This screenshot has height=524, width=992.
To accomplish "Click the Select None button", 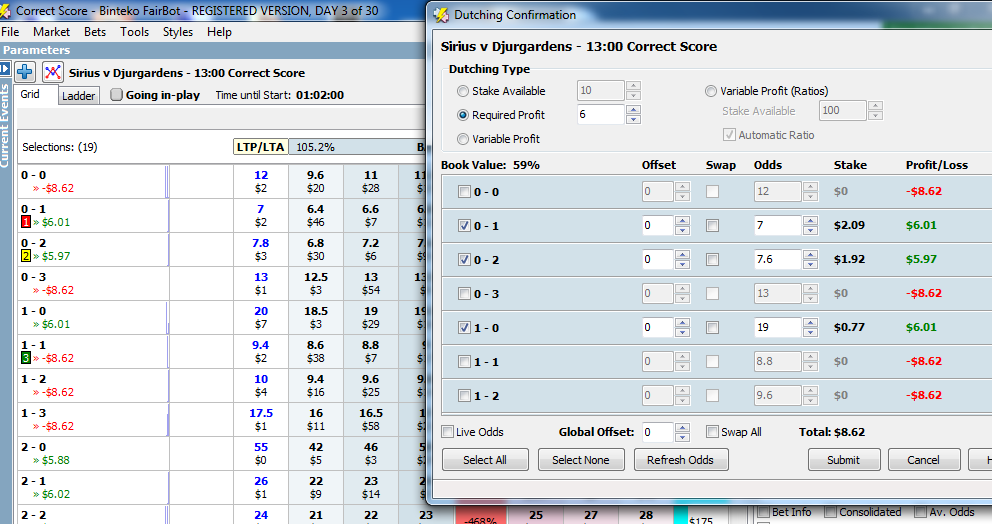I will coord(581,459).
